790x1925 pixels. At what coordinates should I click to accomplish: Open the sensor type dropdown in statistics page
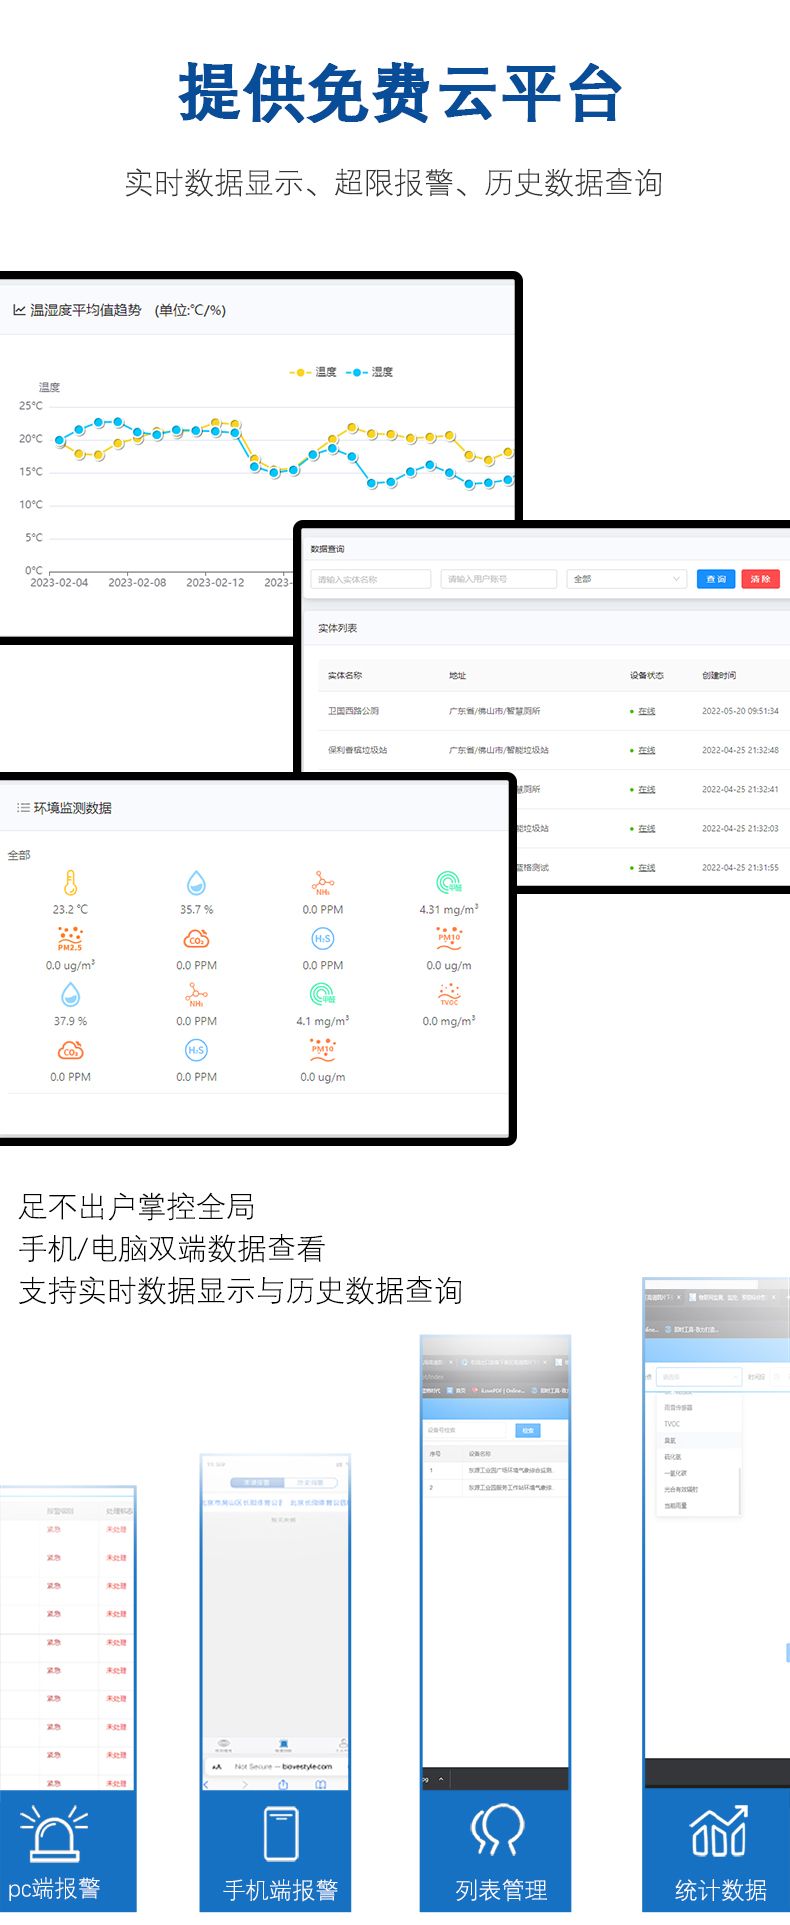click(698, 1377)
